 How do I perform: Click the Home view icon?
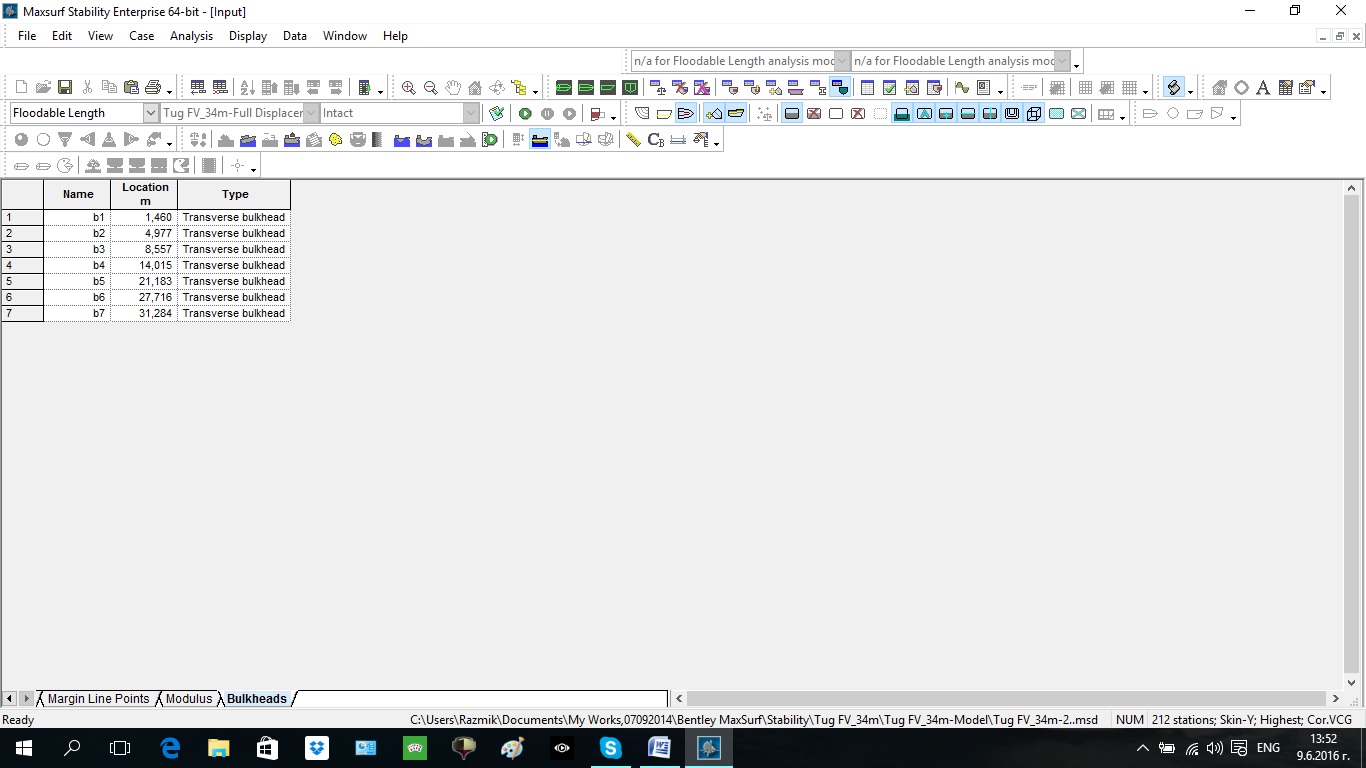tap(475, 88)
